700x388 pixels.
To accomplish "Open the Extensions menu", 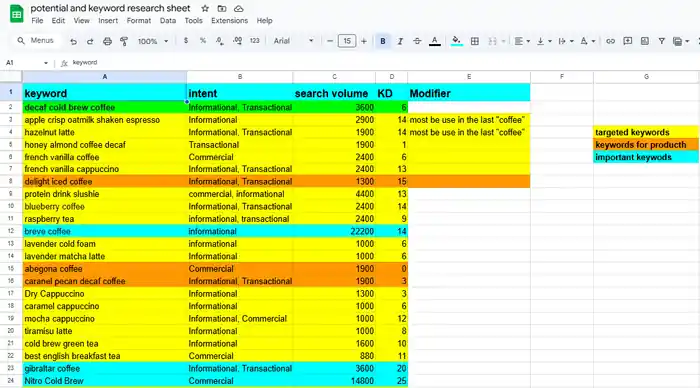I will pos(229,21).
